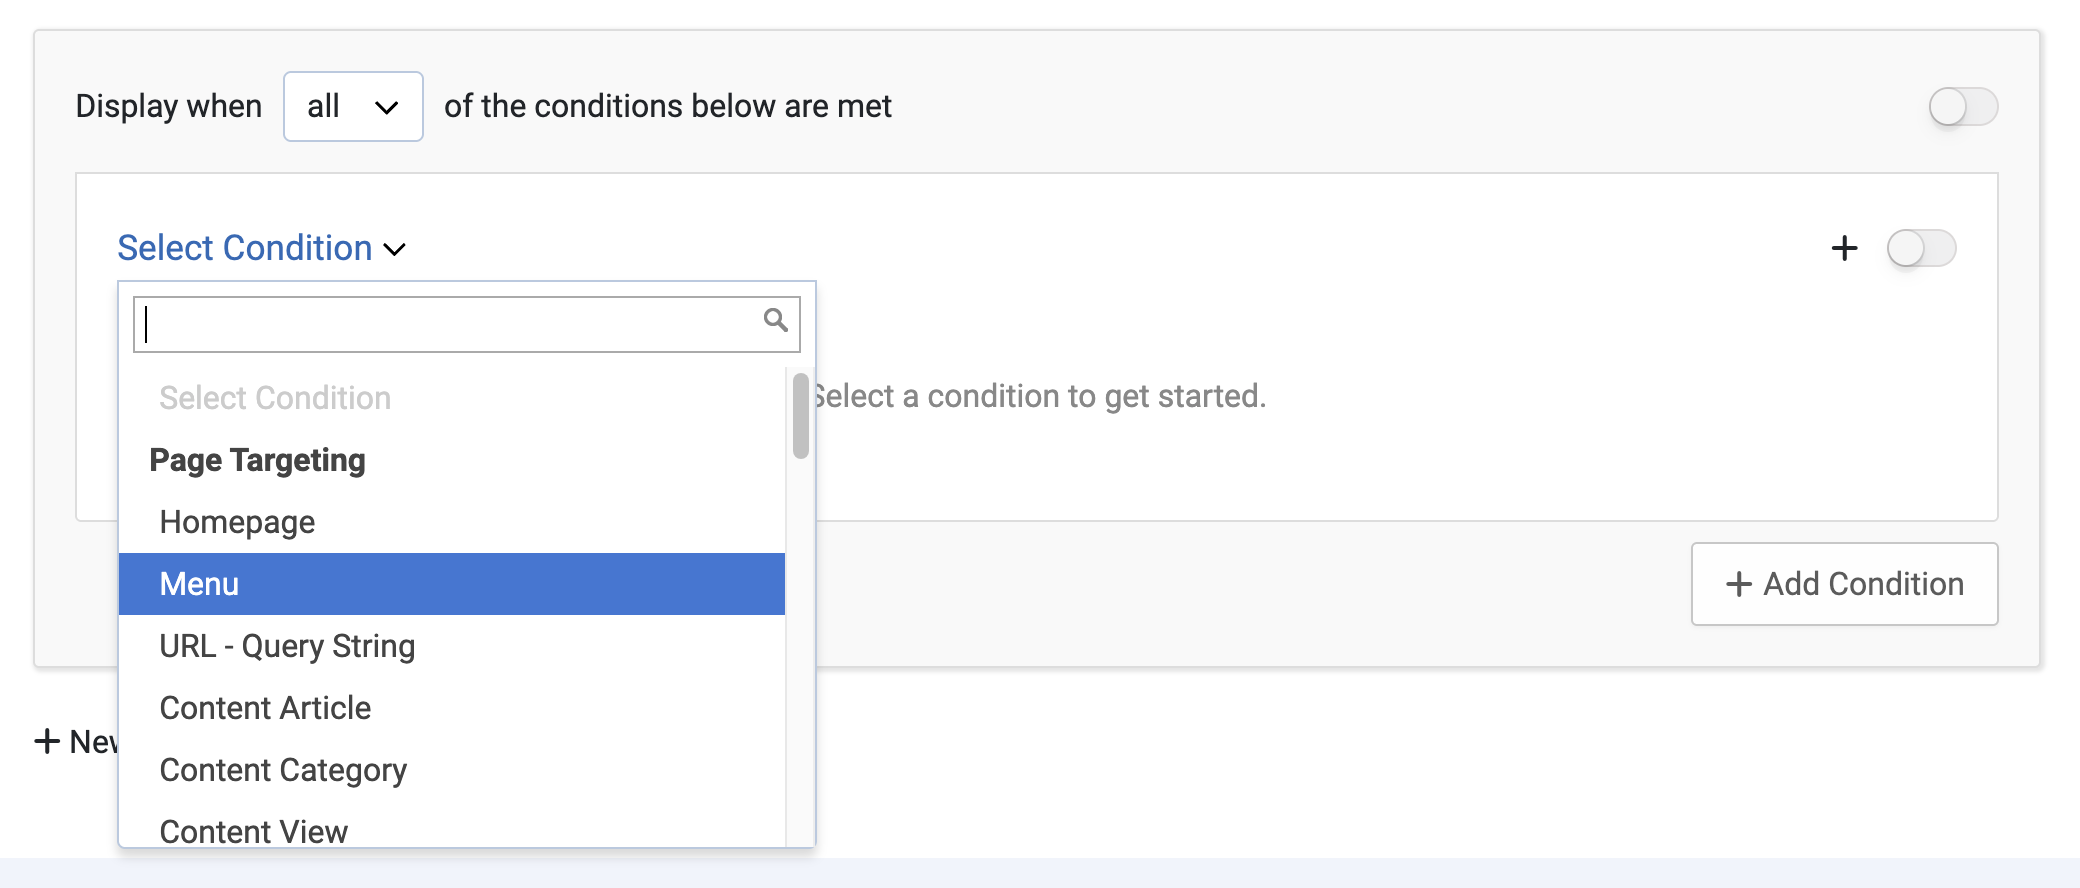2080x888 pixels.
Task: Click the Page Targeting group header
Action: (257, 460)
